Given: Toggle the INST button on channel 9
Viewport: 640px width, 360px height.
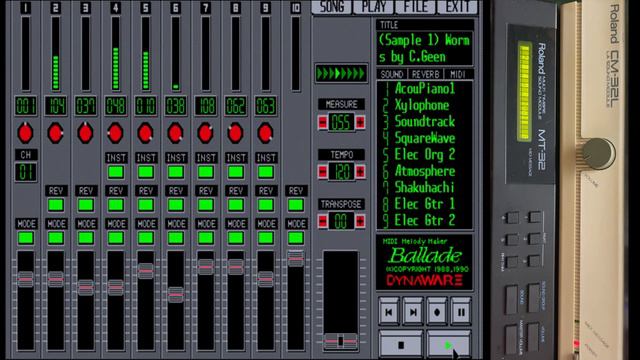Looking at the screenshot, I should (266, 172).
